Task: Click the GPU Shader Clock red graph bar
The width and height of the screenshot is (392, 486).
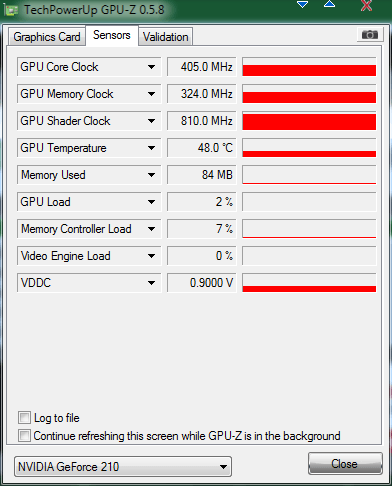Action: click(309, 121)
